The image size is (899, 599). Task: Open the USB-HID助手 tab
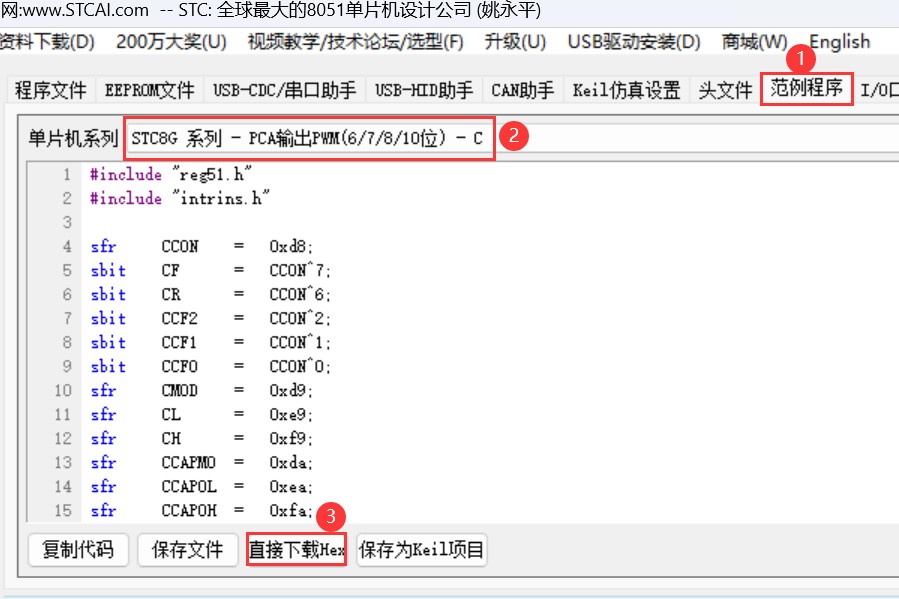pyautogui.click(x=424, y=90)
